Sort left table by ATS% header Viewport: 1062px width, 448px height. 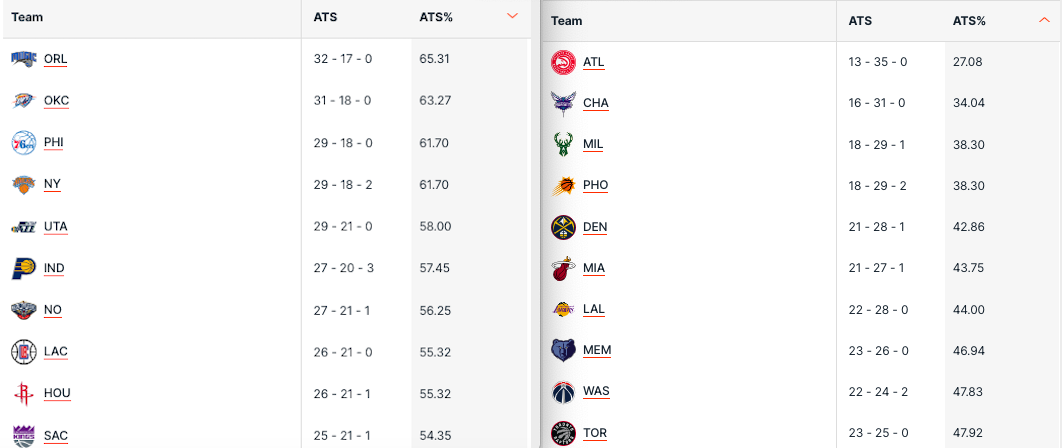[436, 17]
